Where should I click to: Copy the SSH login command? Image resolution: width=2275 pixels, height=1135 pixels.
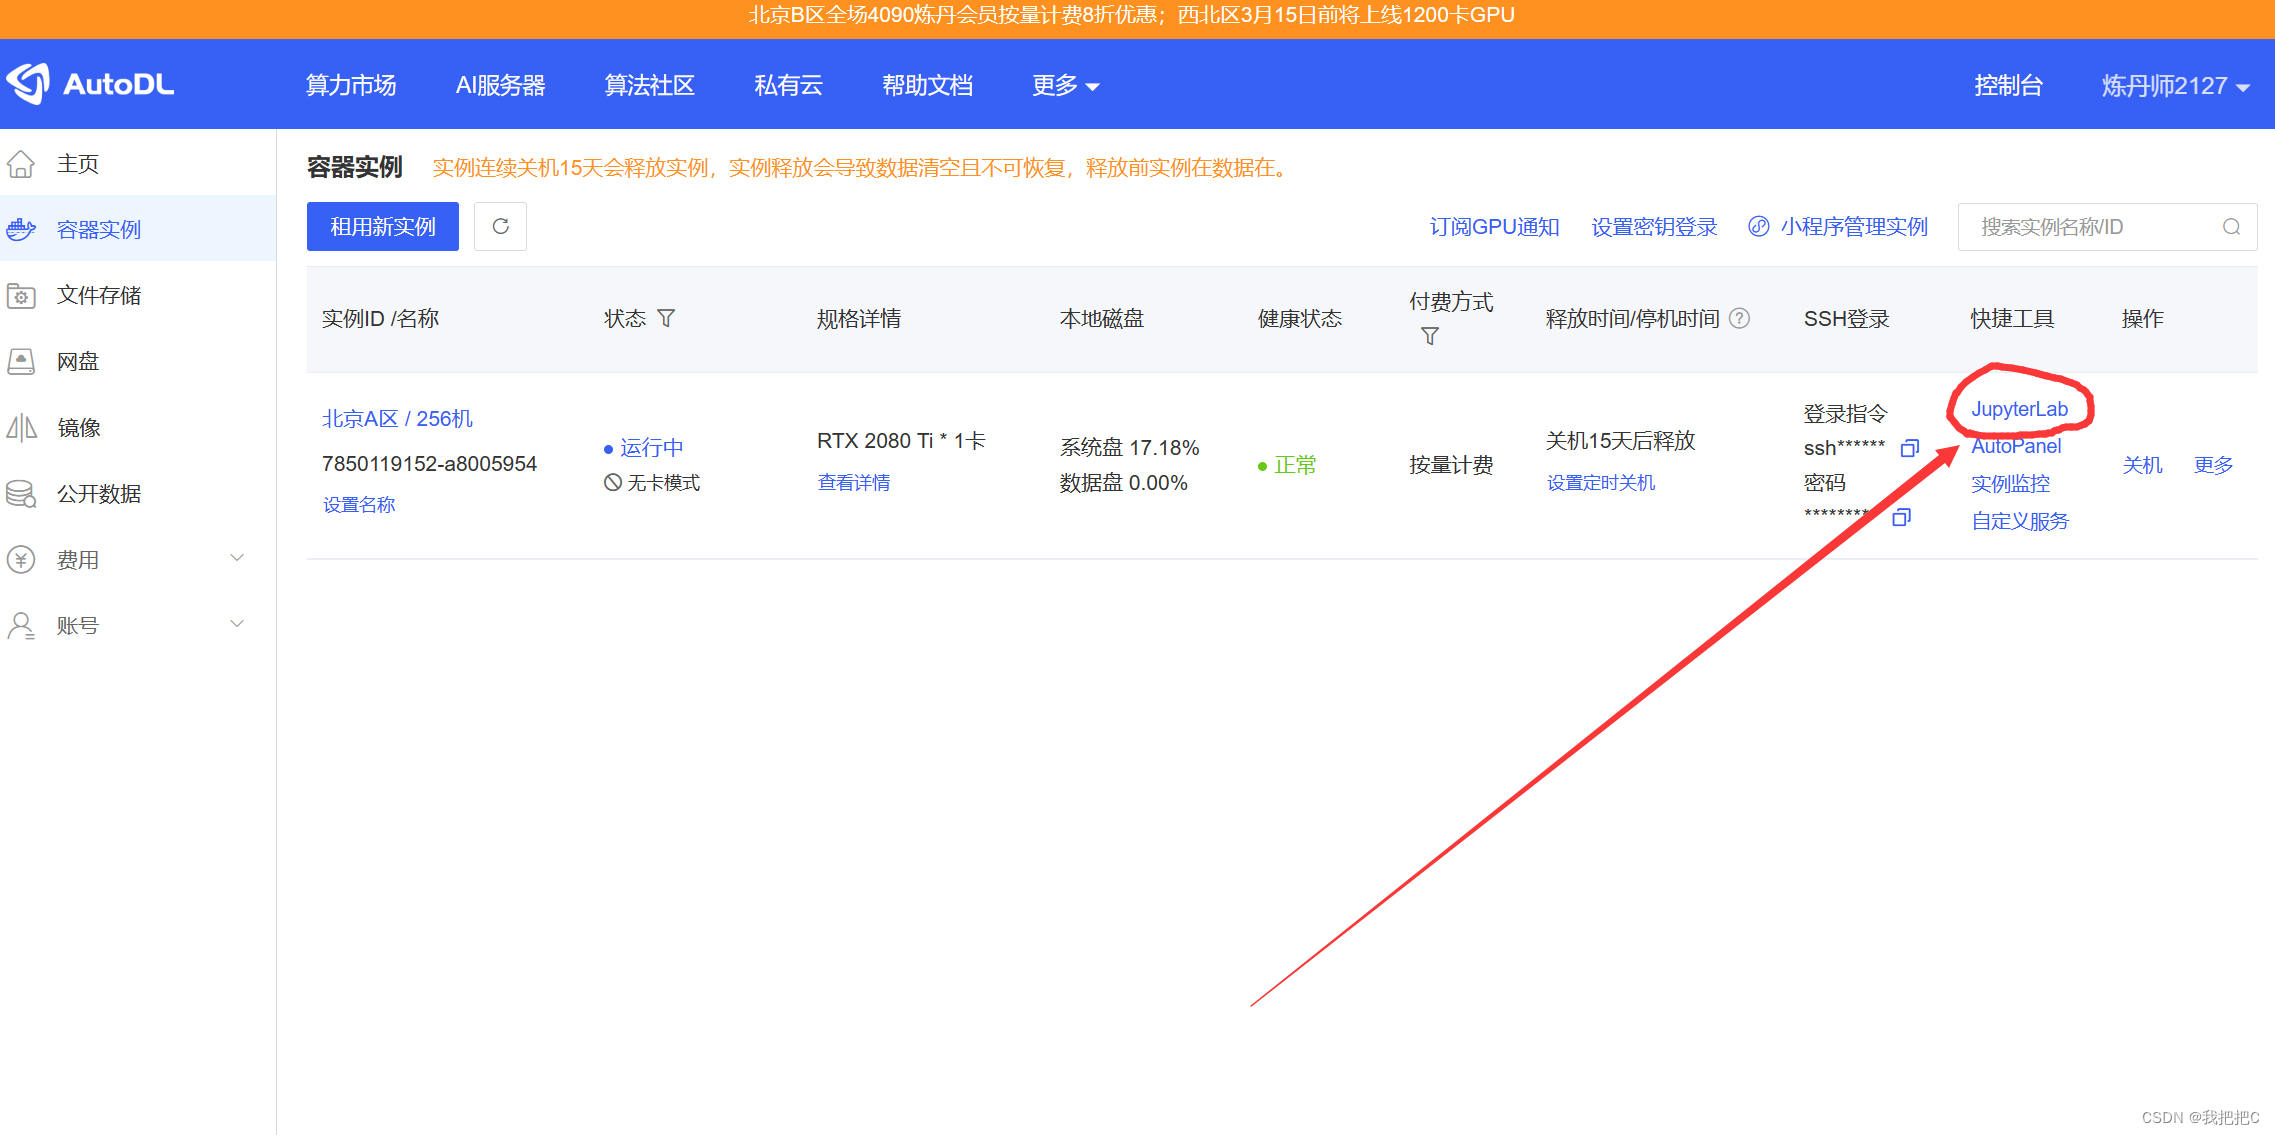point(1909,448)
